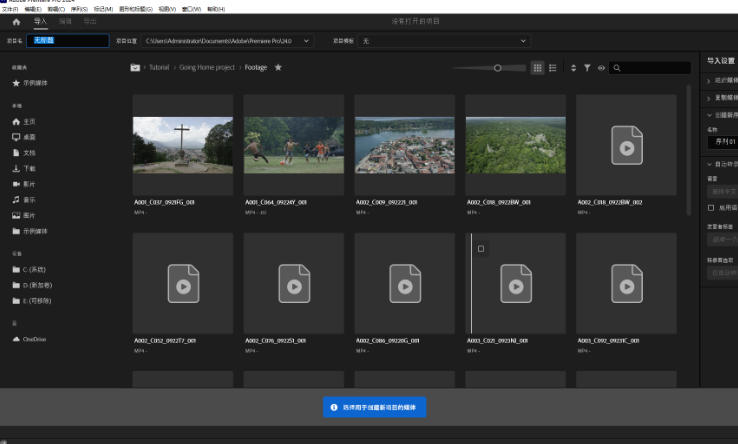Tick the checkbox on clip A003_C021
Viewport: 738px width, 444px height.
pyautogui.click(x=481, y=249)
